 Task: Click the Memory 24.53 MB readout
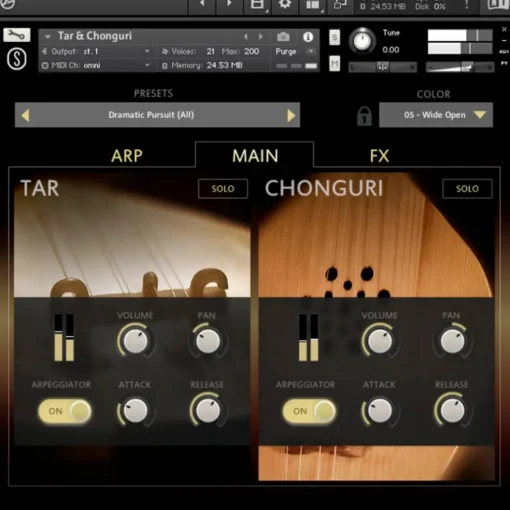(x=224, y=66)
